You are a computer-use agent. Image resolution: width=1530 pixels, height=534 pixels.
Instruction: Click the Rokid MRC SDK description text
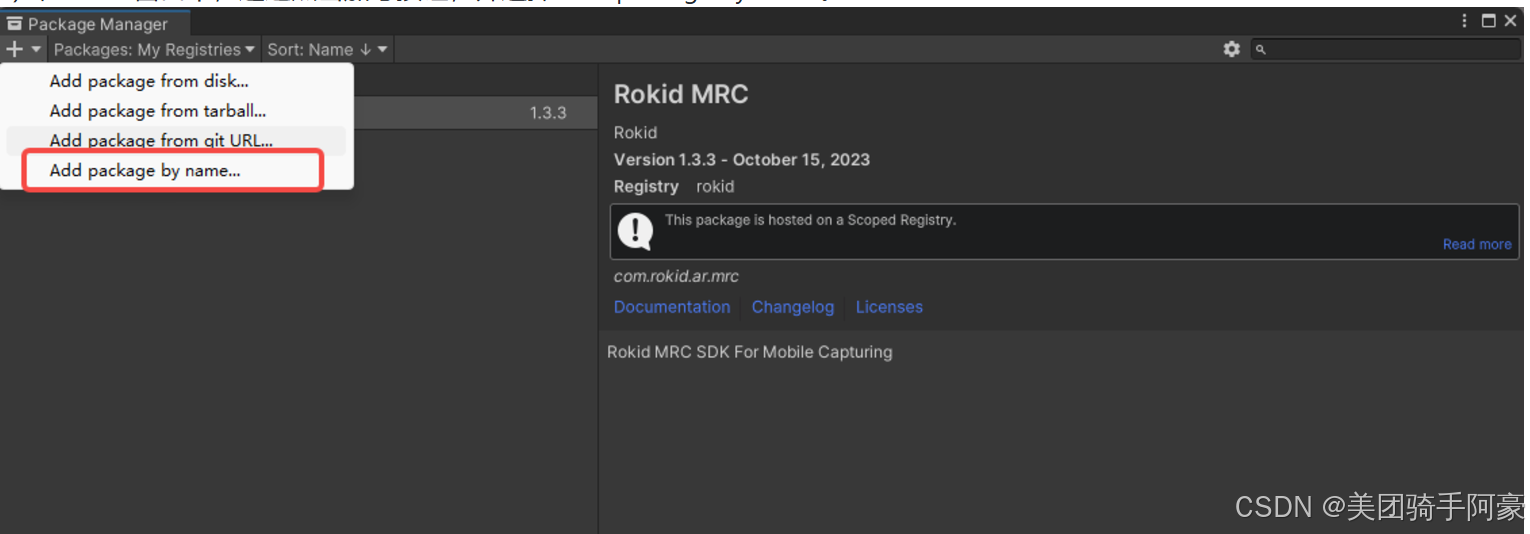pyautogui.click(x=750, y=352)
